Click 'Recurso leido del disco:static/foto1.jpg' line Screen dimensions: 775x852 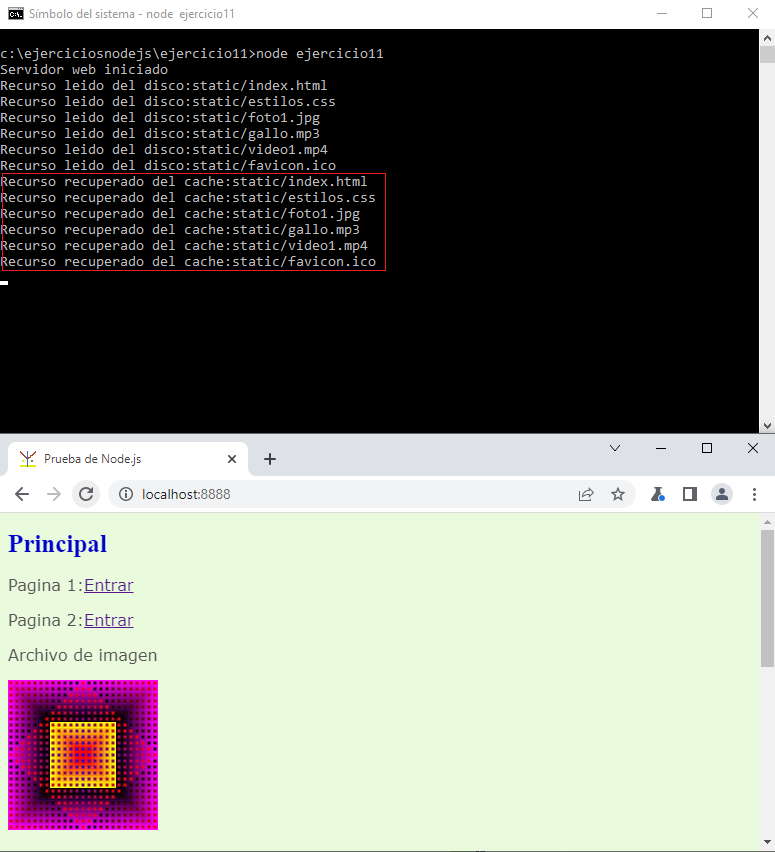(160, 117)
